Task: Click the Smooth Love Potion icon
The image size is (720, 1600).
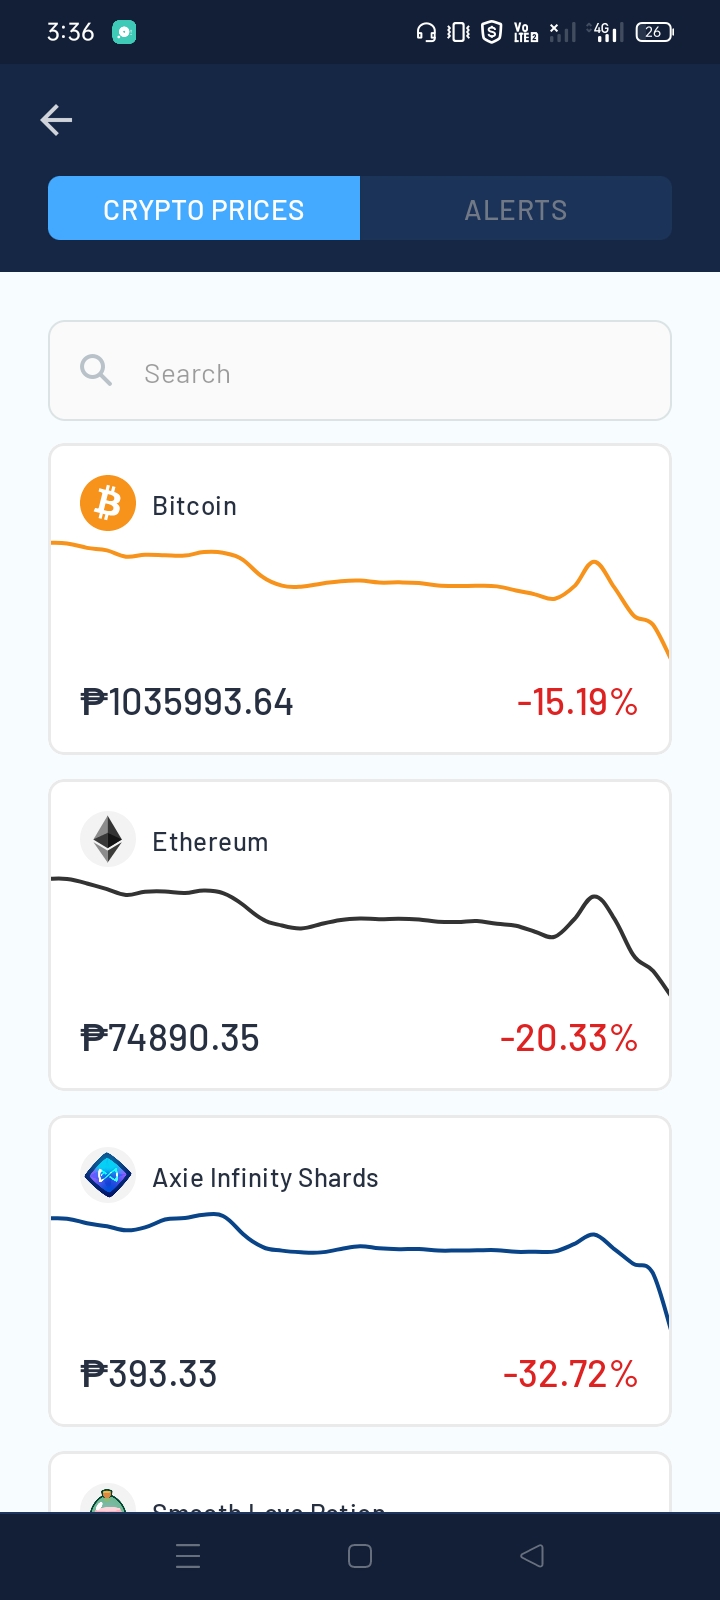Action: [x=108, y=1498]
